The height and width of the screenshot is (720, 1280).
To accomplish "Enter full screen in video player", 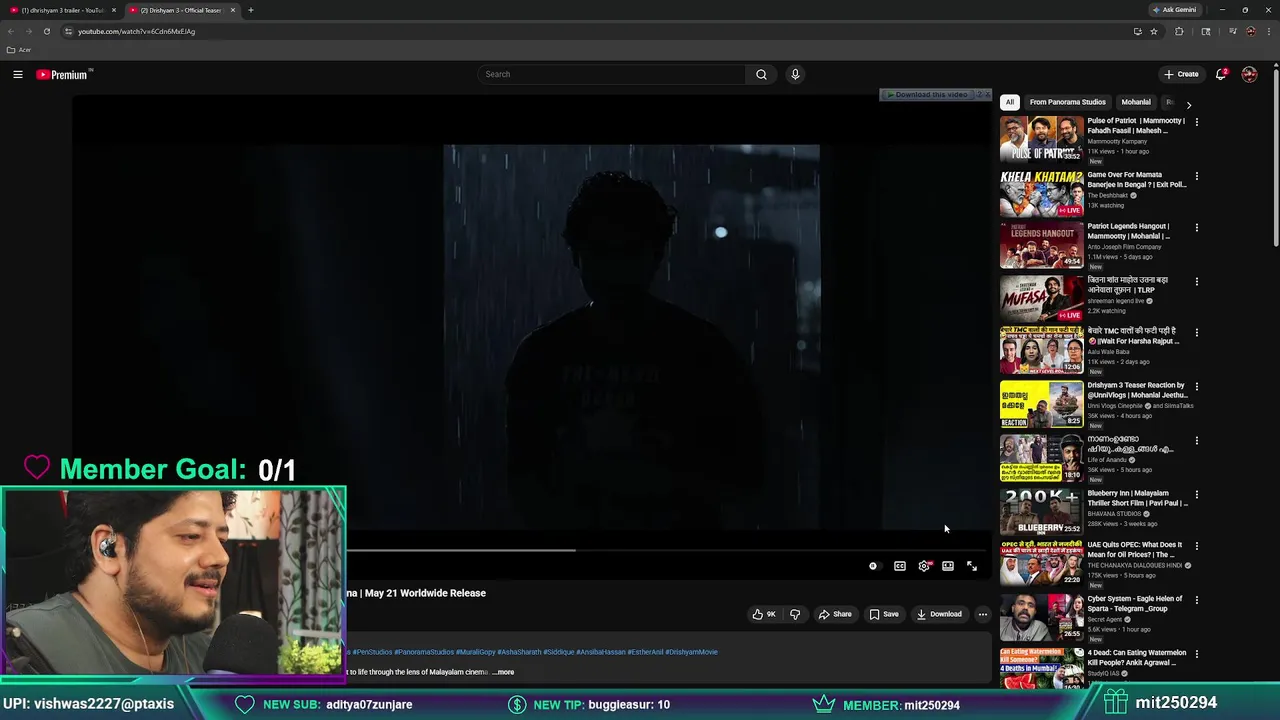I will (x=972, y=566).
